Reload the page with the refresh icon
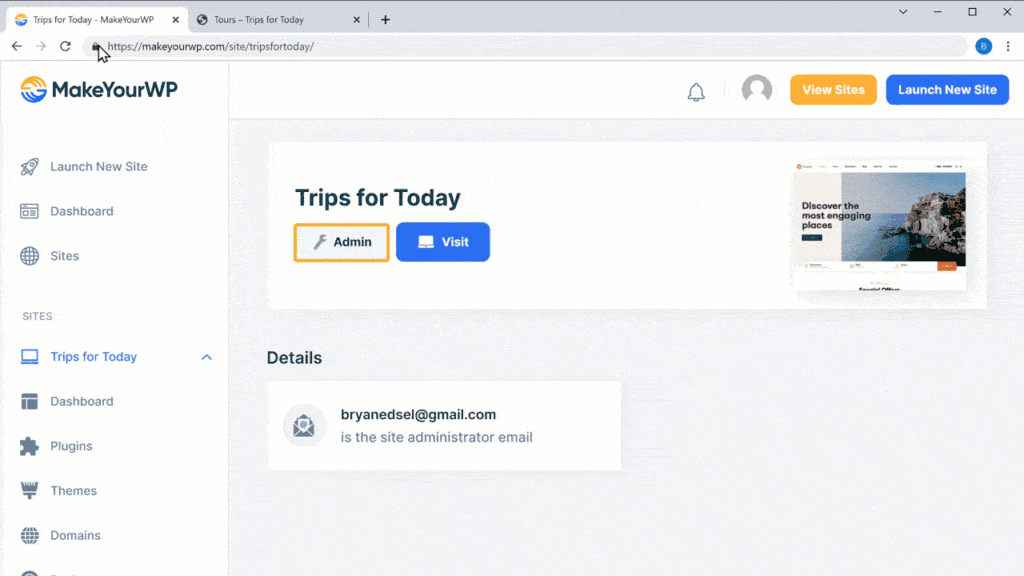 66,46
